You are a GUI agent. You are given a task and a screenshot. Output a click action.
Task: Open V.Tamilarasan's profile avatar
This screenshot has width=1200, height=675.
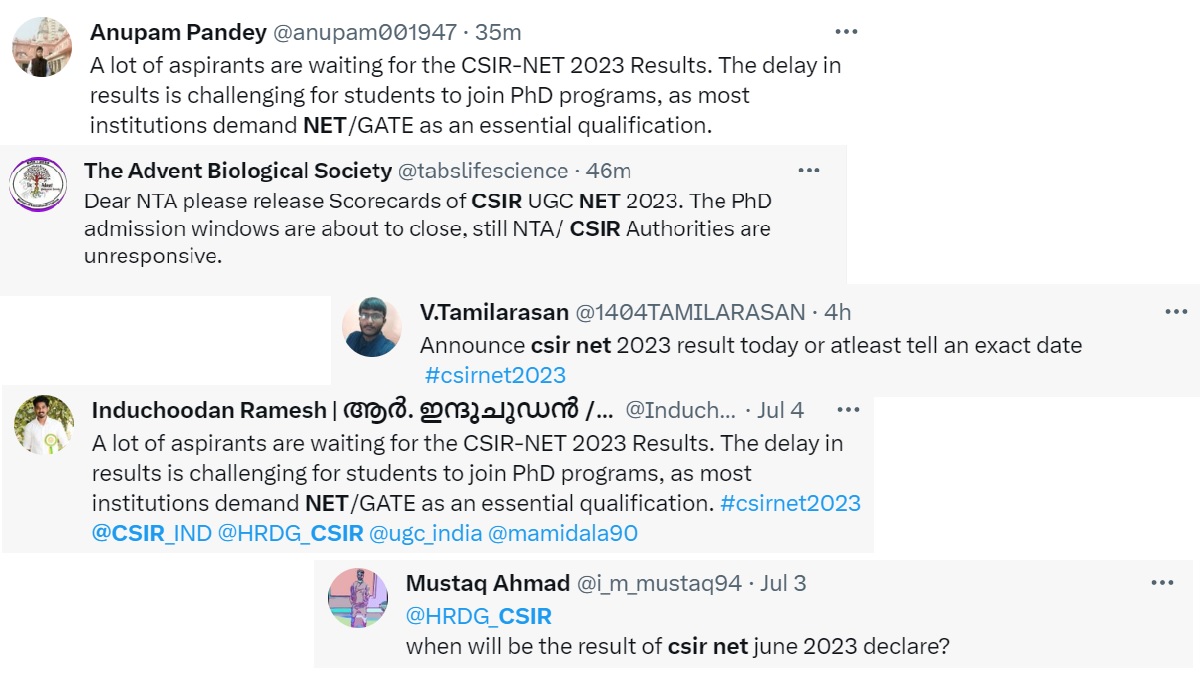(x=372, y=327)
